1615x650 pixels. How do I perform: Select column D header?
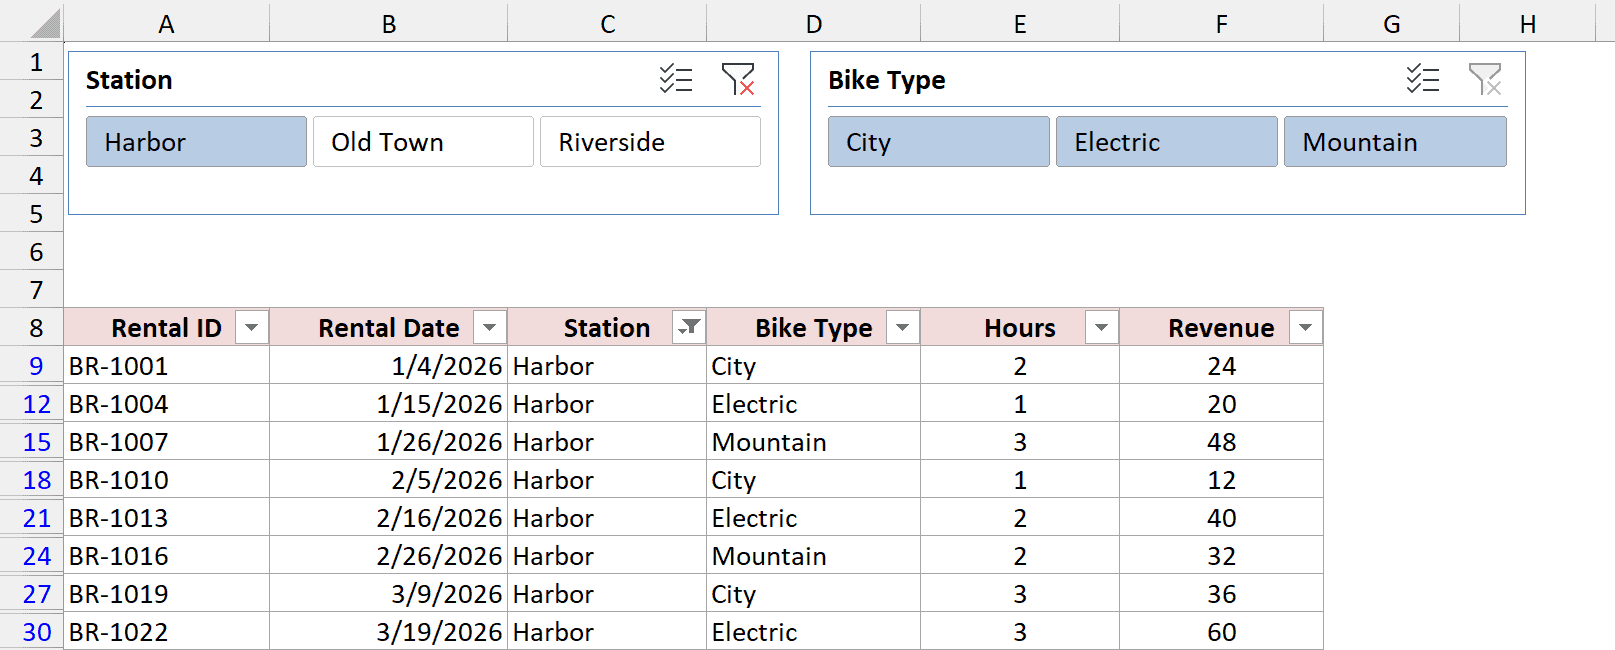(x=814, y=23)
